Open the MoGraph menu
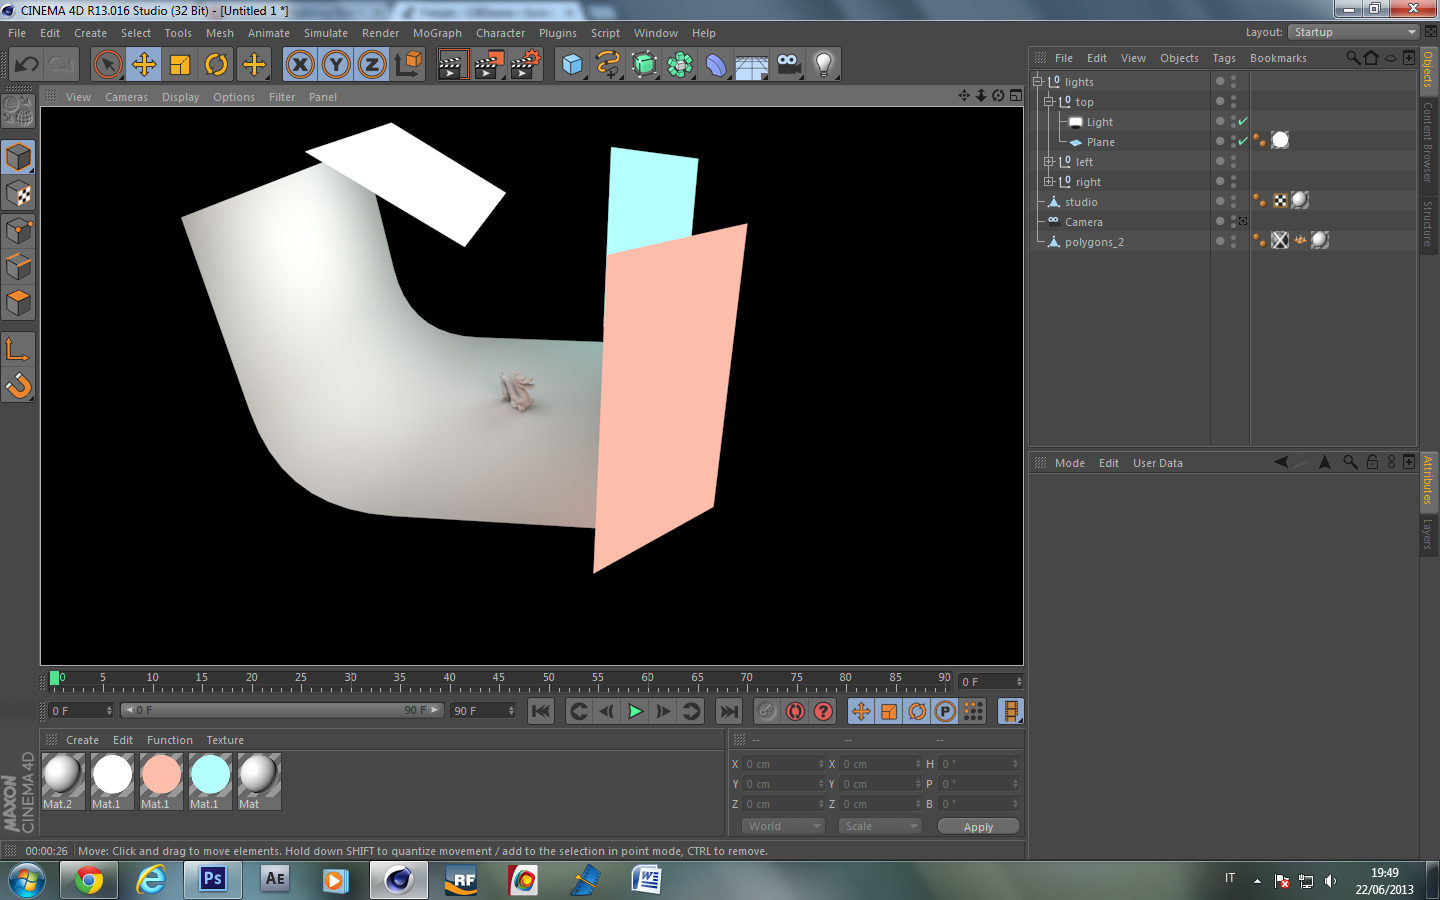The height and width of the screenshot is (900, 1440). (437, 33)
